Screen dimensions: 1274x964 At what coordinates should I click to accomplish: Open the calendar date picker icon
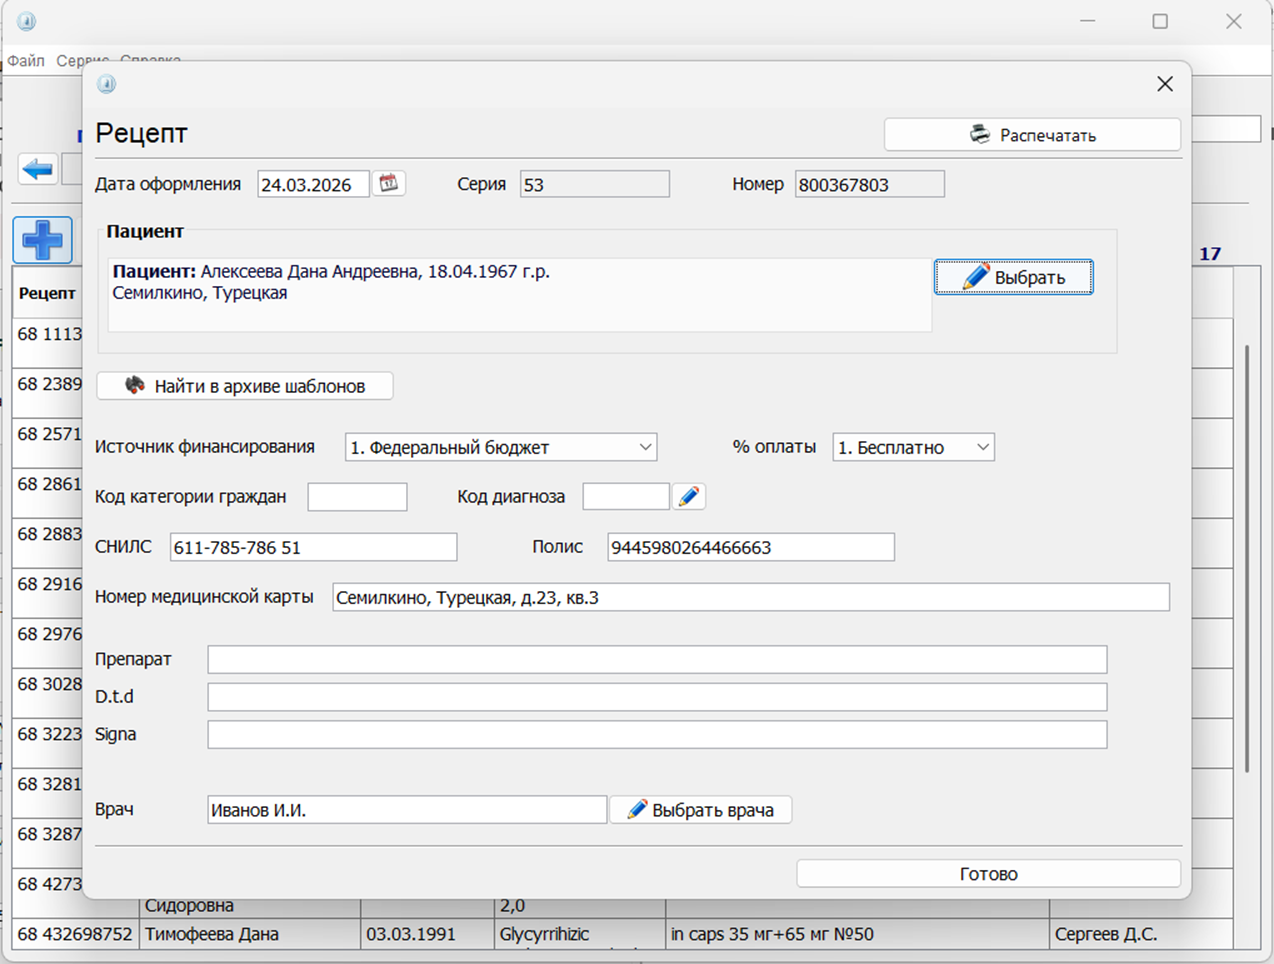point(388,184)
